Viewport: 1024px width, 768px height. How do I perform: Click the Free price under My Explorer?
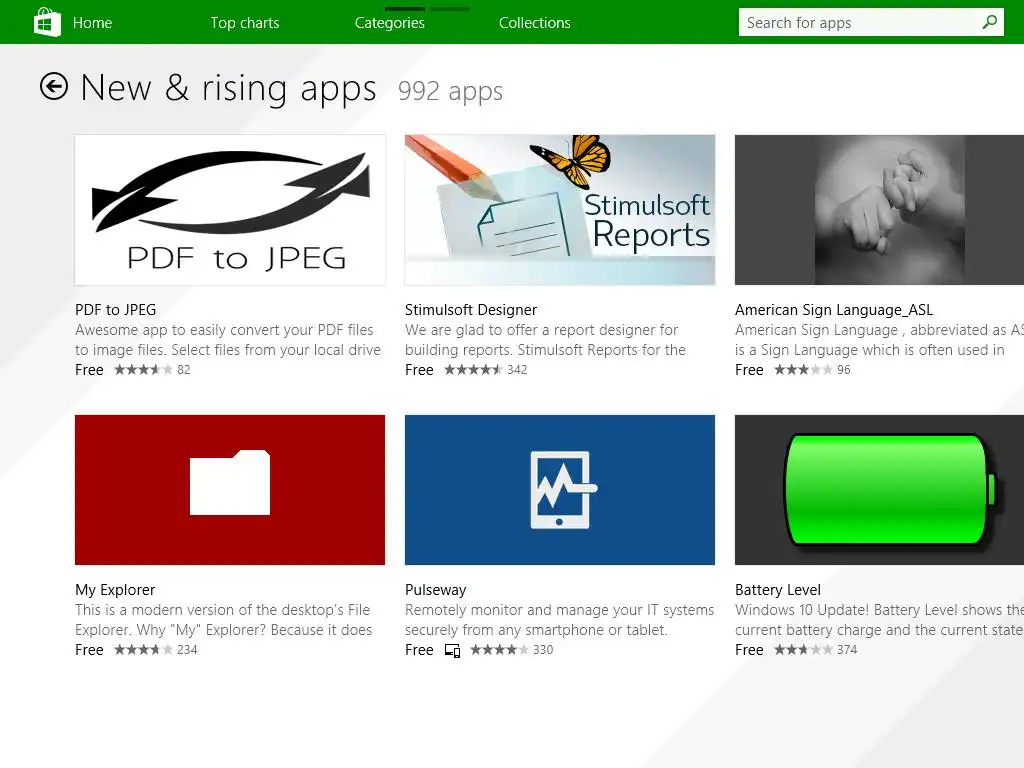tap(89, 650)
